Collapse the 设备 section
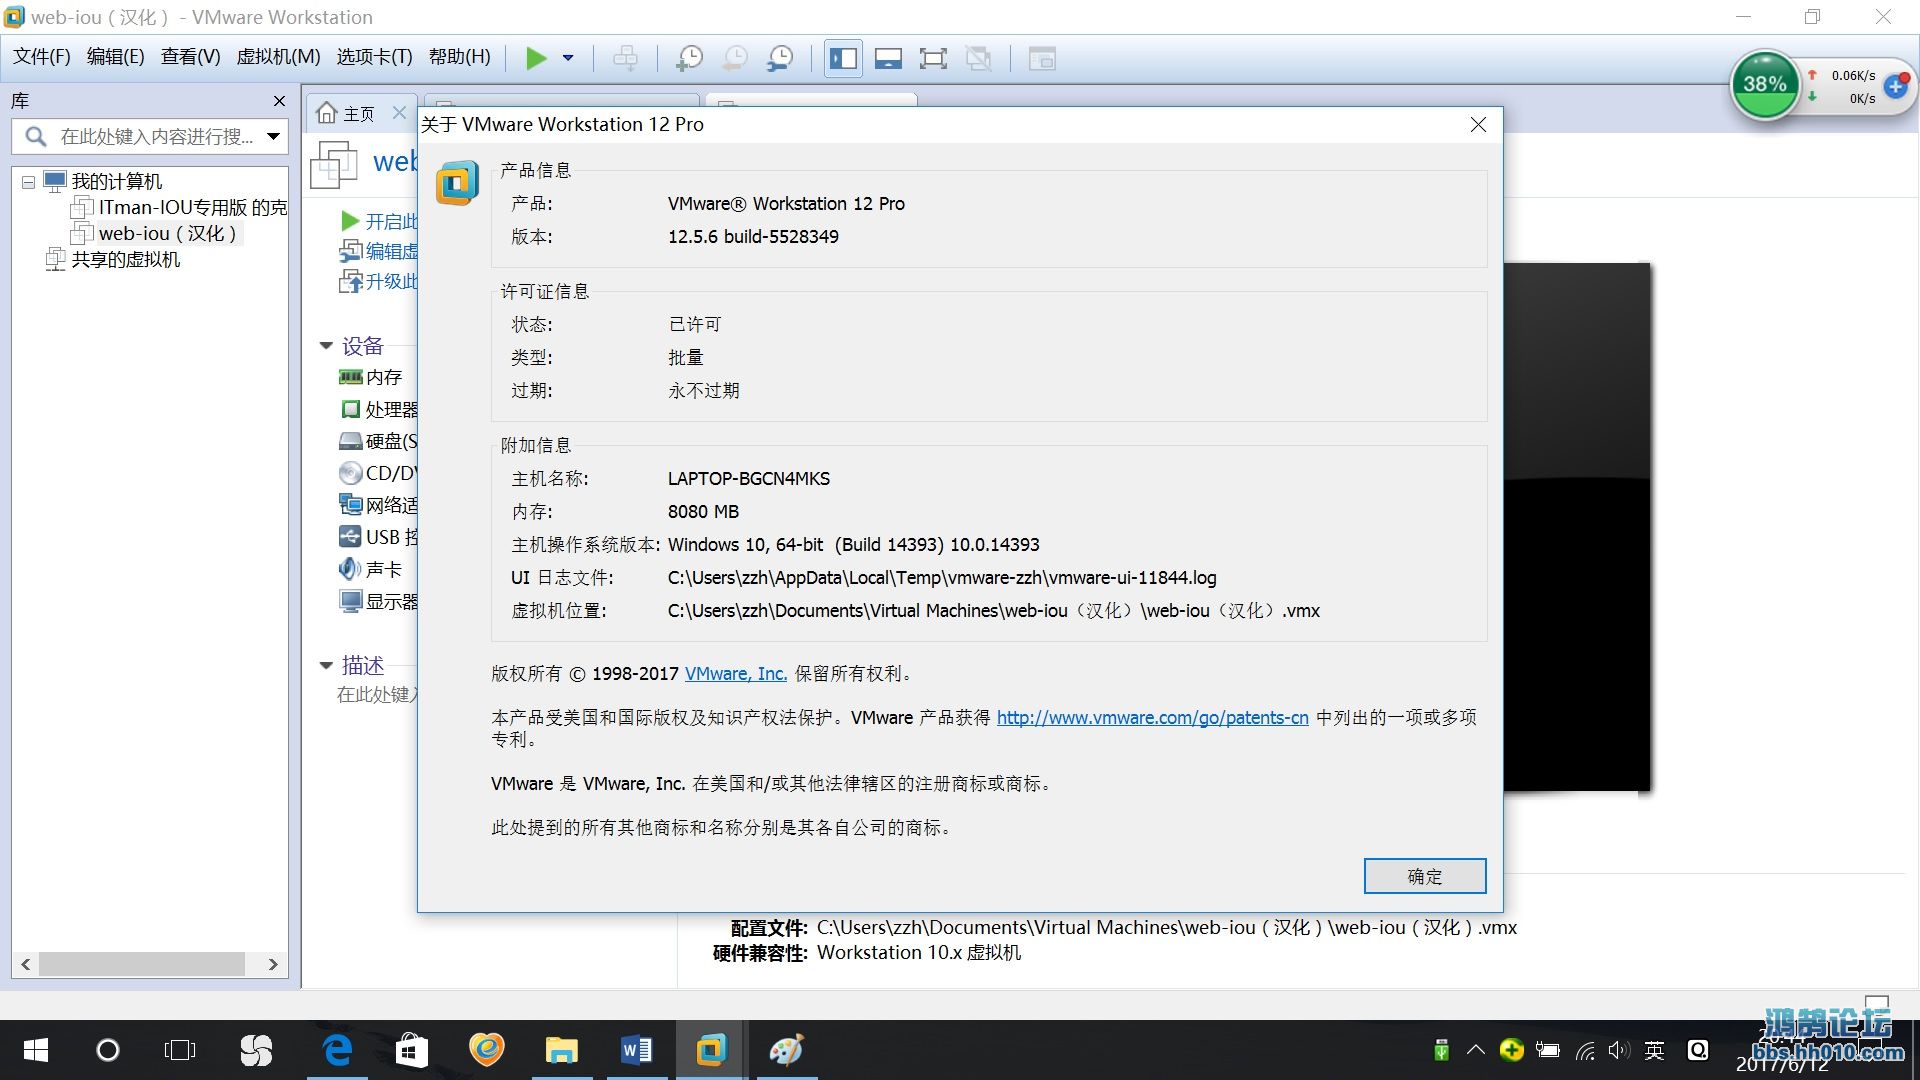 [326, 346]
